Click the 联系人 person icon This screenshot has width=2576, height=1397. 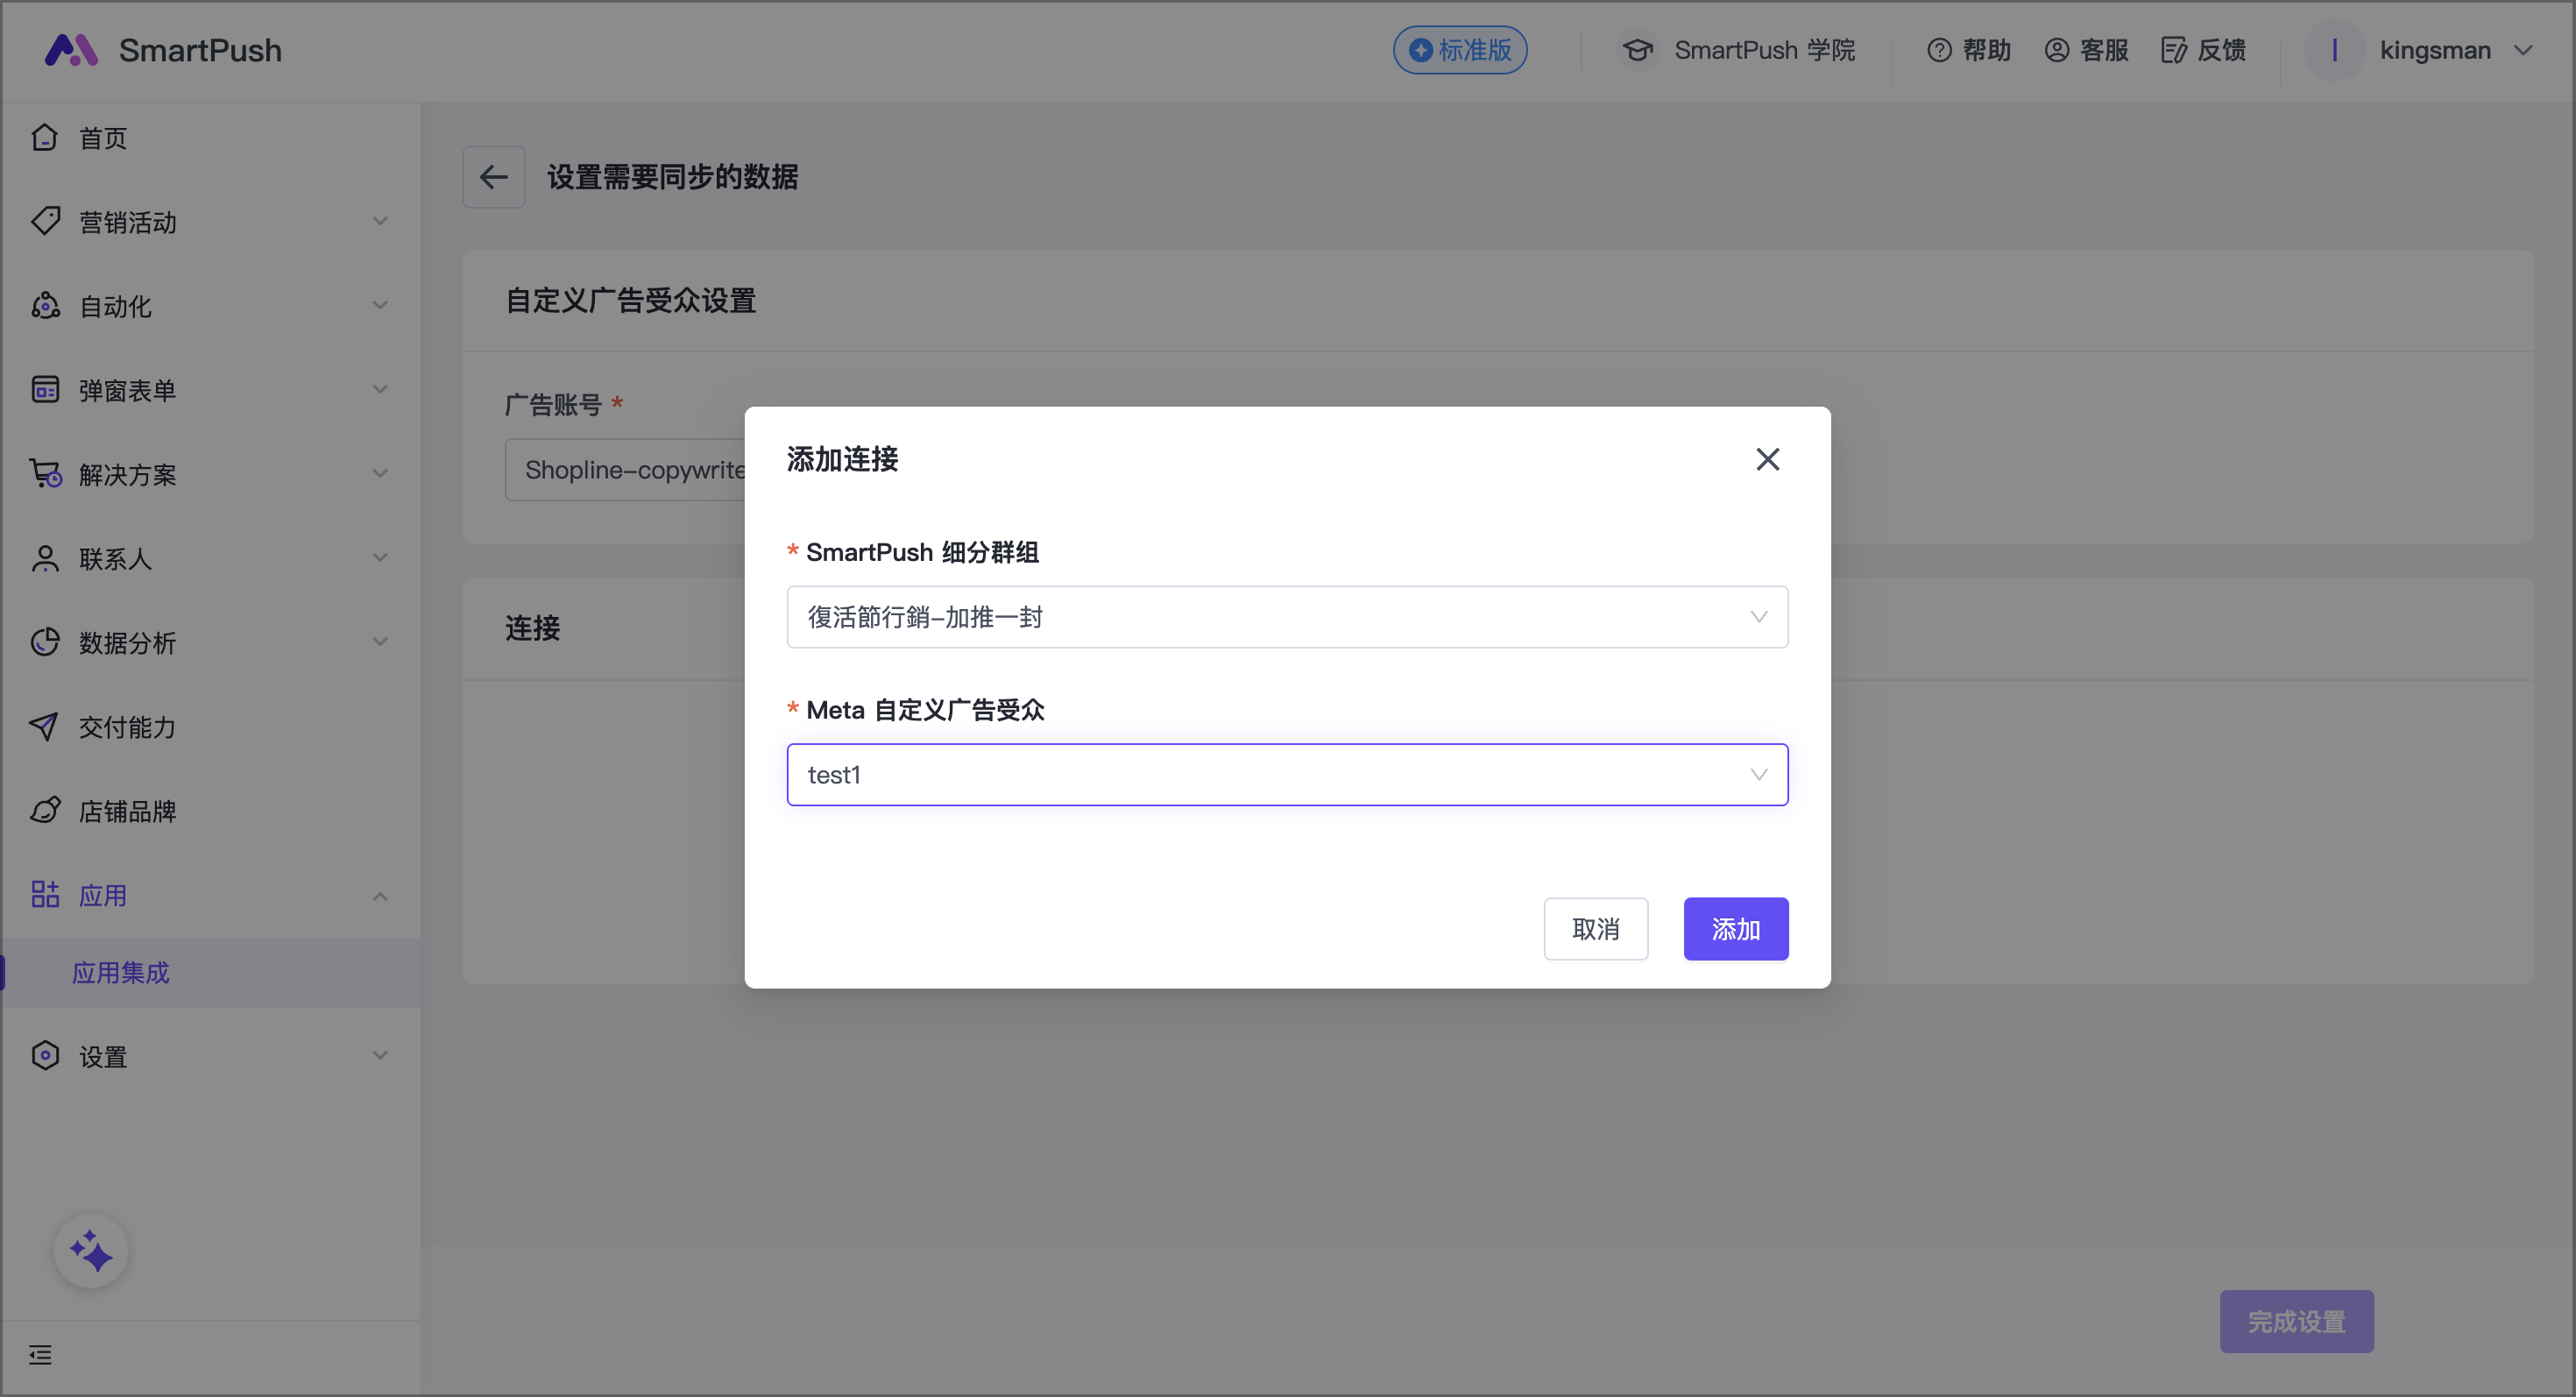(x=45, y=558)
